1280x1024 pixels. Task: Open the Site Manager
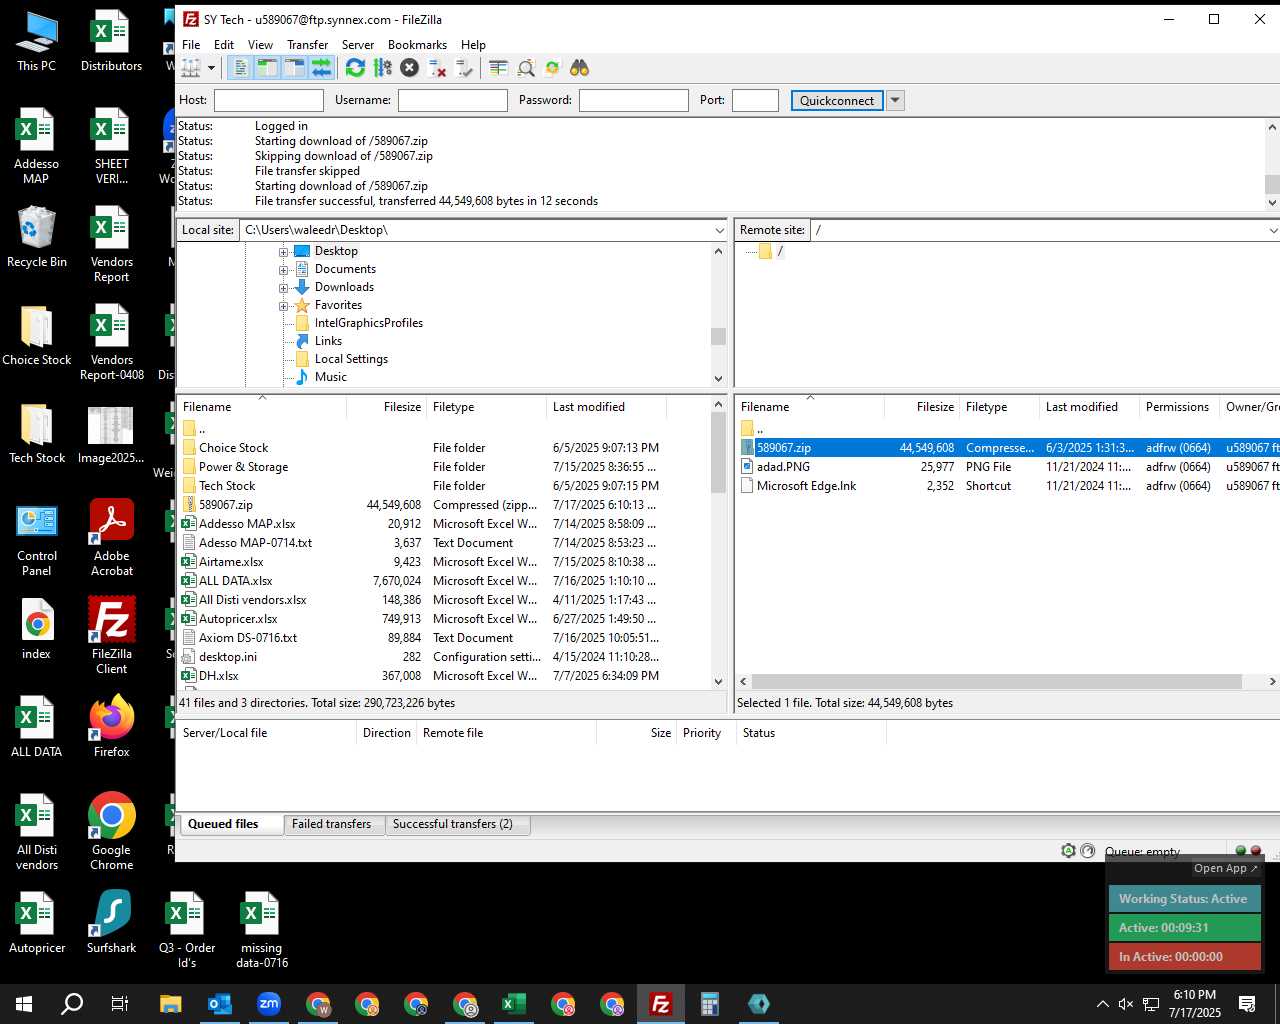click(191, 68)
